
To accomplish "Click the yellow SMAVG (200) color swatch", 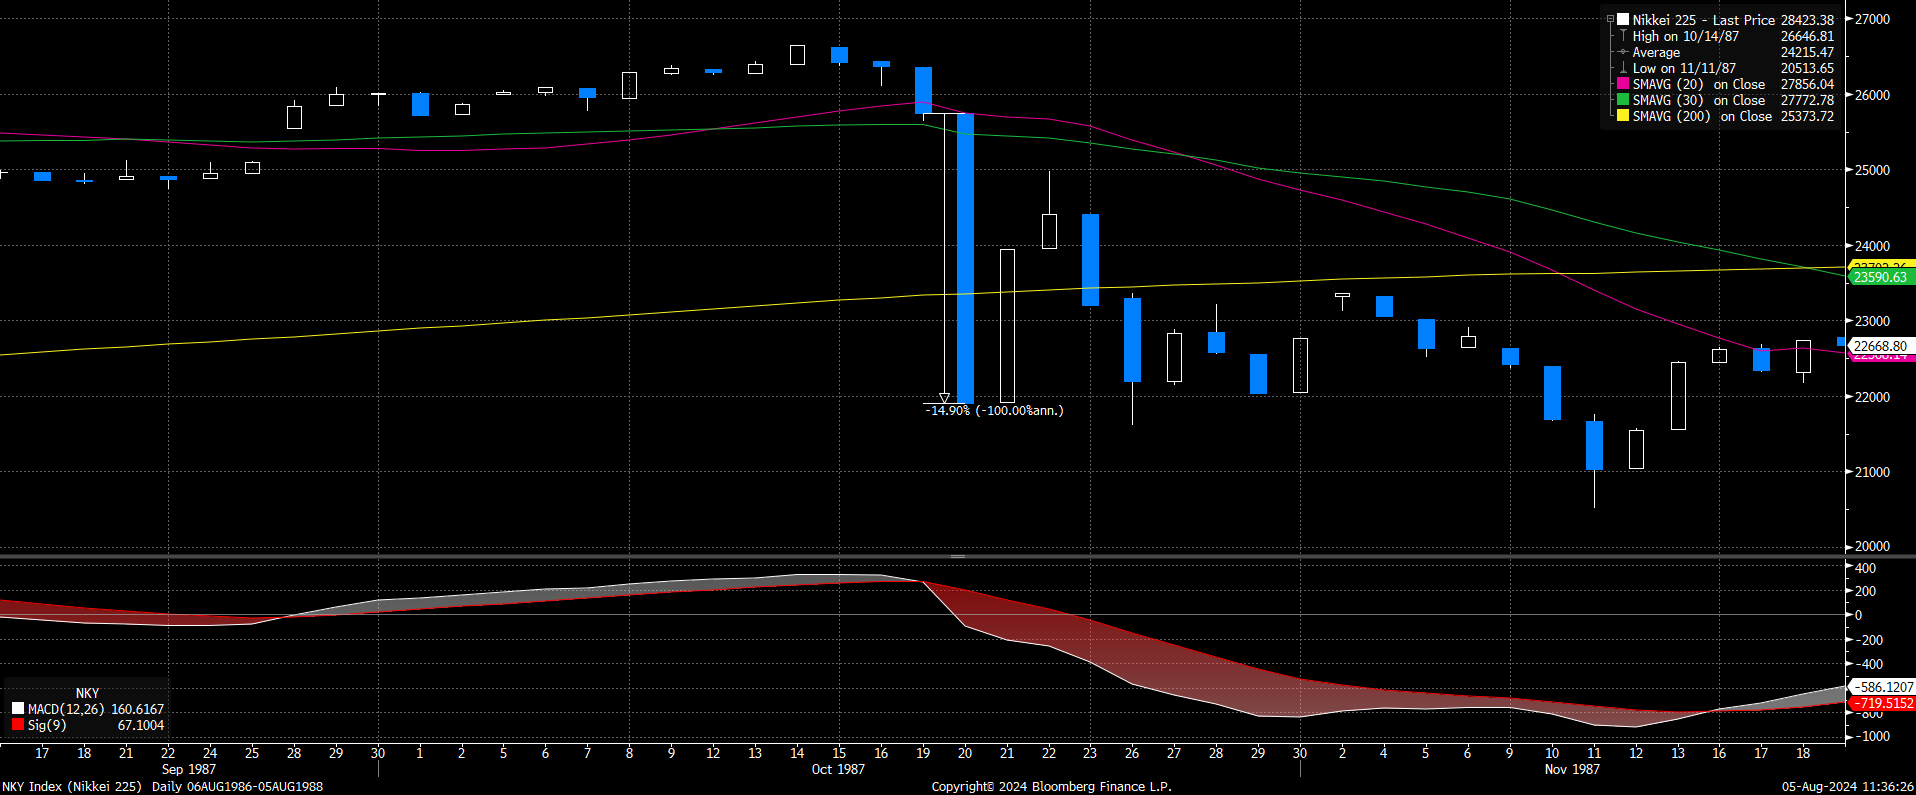I will pos(1623,116).
